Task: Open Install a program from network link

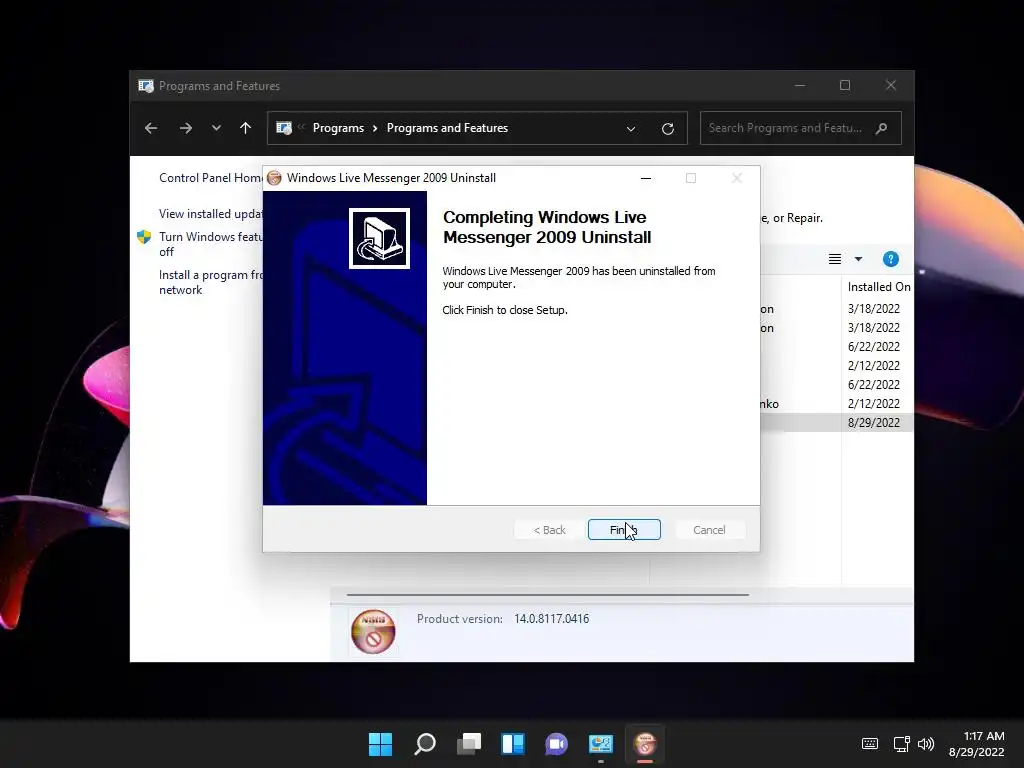Action: click(x=210, y=282)
